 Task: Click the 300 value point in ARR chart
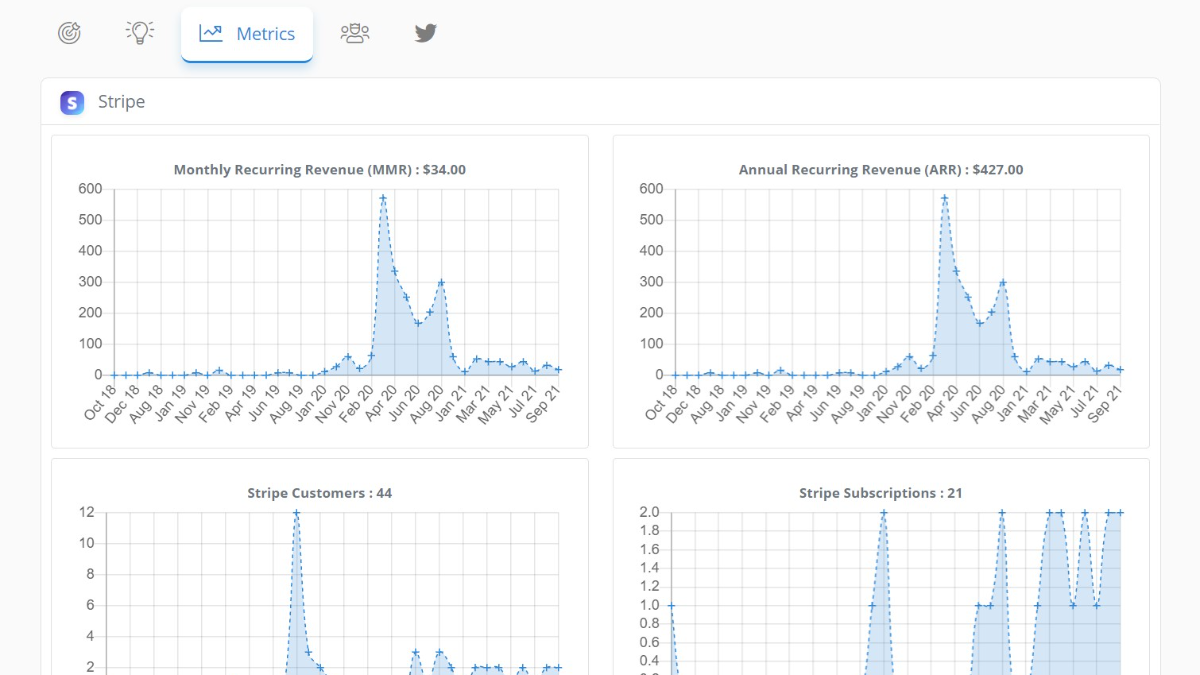click(1002, 282)
